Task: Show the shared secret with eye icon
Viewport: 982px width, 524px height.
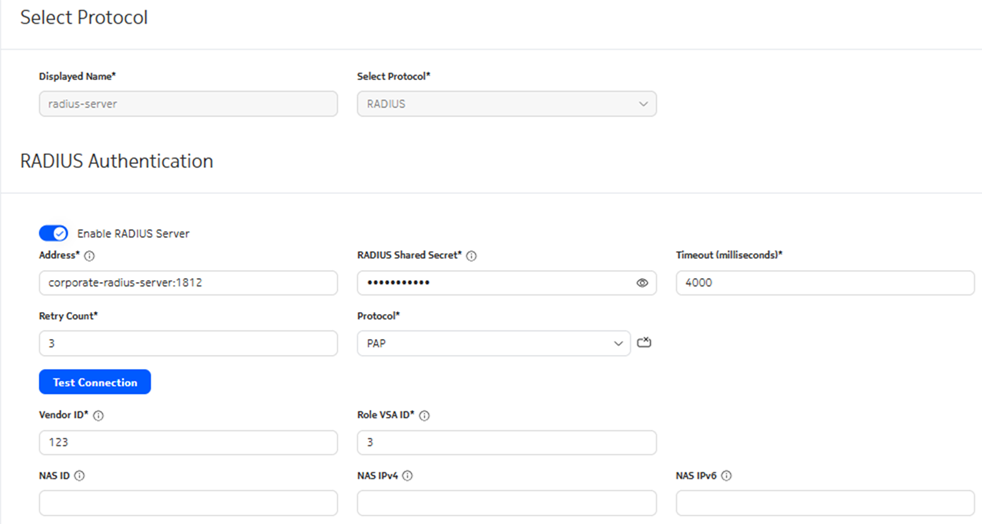Action: tap(642, 283)
